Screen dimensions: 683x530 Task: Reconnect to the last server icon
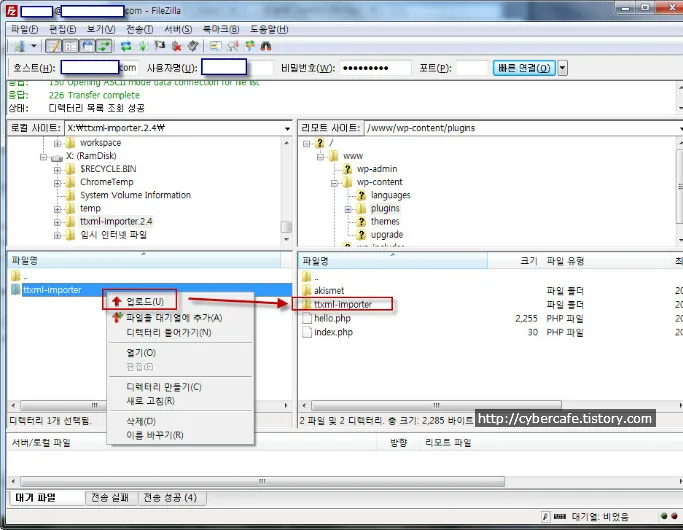[193, 46]
